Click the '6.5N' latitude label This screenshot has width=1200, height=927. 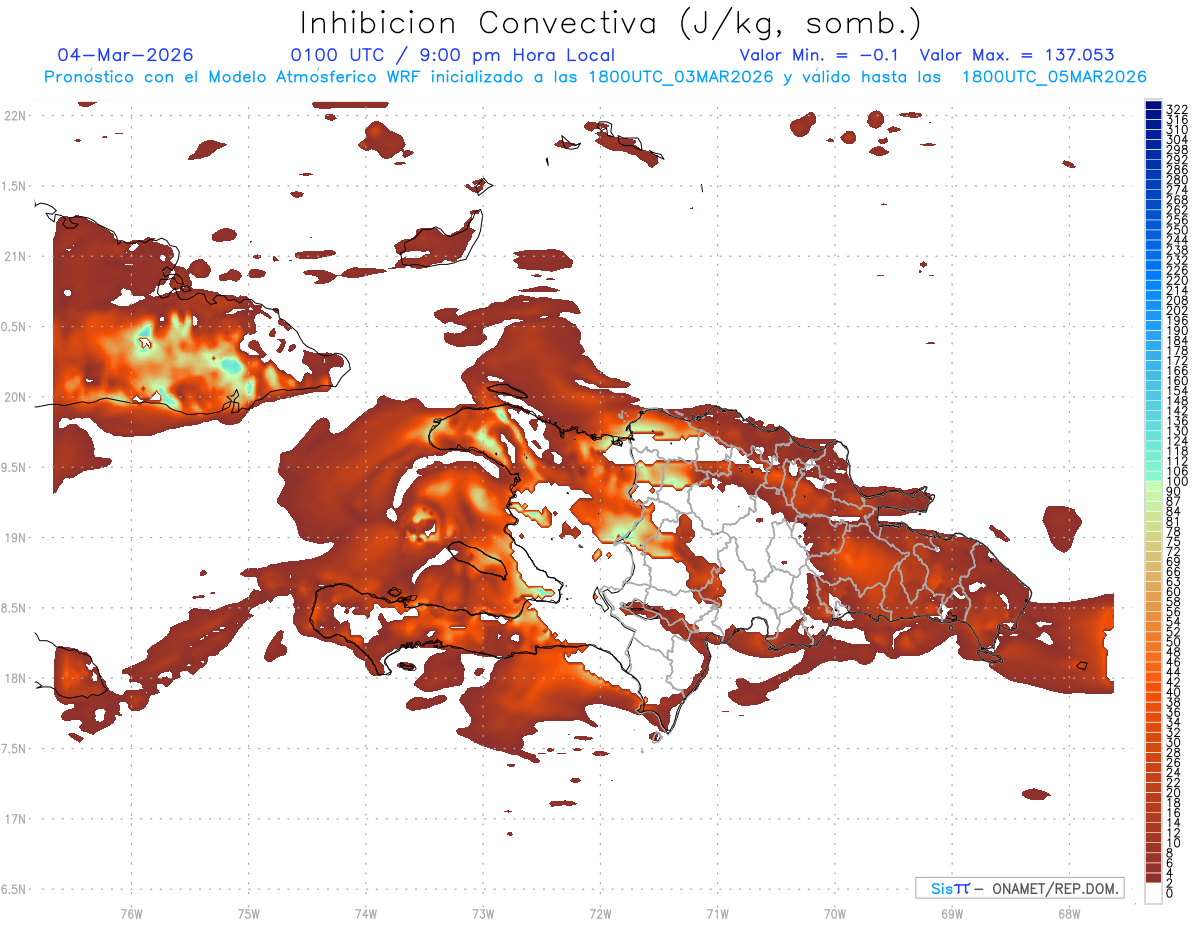[15, 889]
